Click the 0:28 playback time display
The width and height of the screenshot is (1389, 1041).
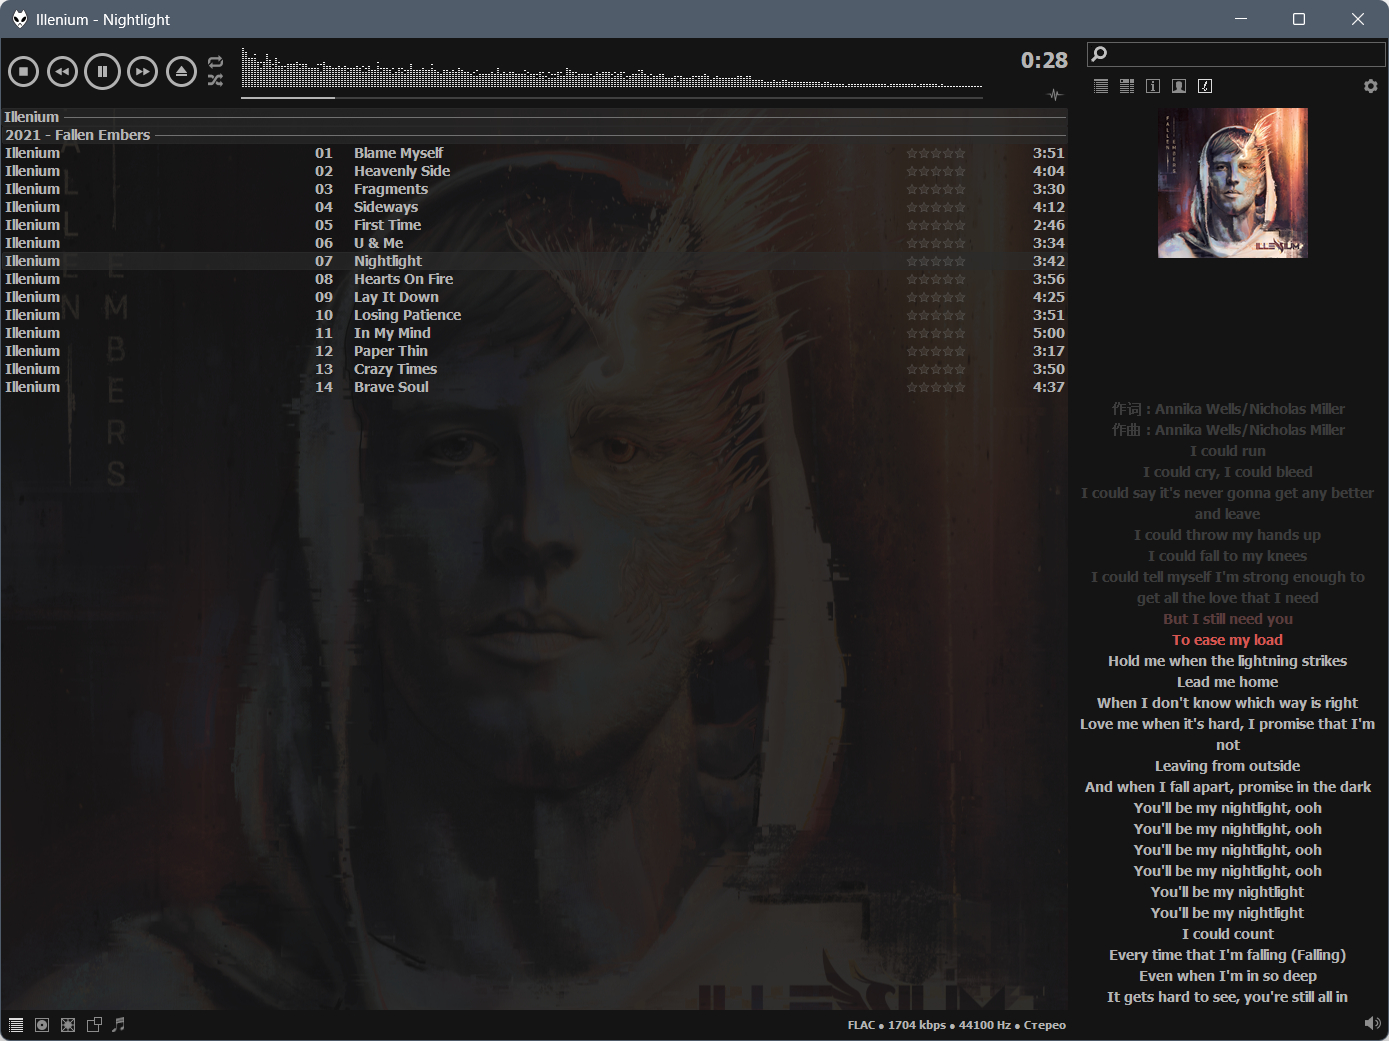(x=1044, y=61)
